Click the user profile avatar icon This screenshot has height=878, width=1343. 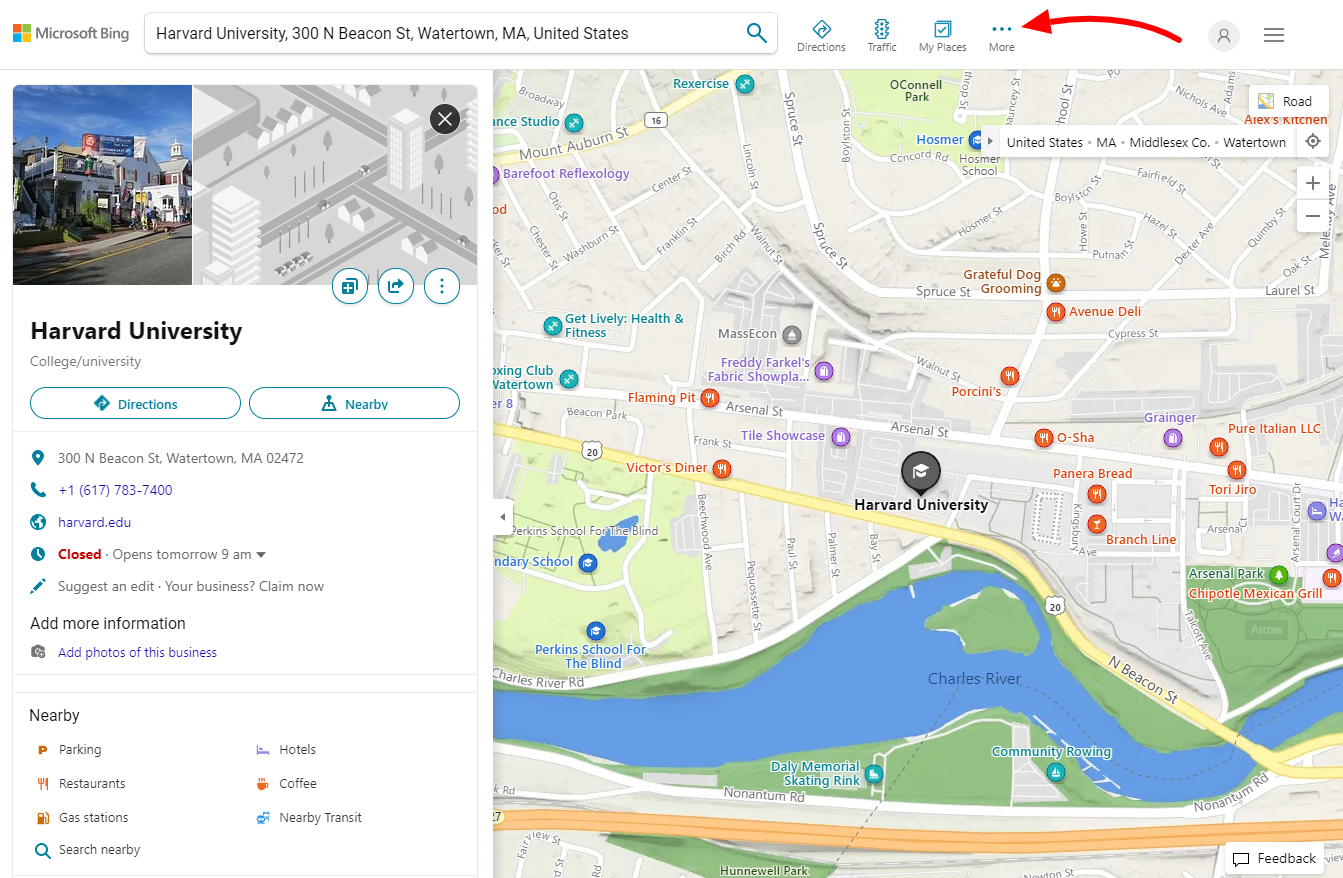point(1223,35)
